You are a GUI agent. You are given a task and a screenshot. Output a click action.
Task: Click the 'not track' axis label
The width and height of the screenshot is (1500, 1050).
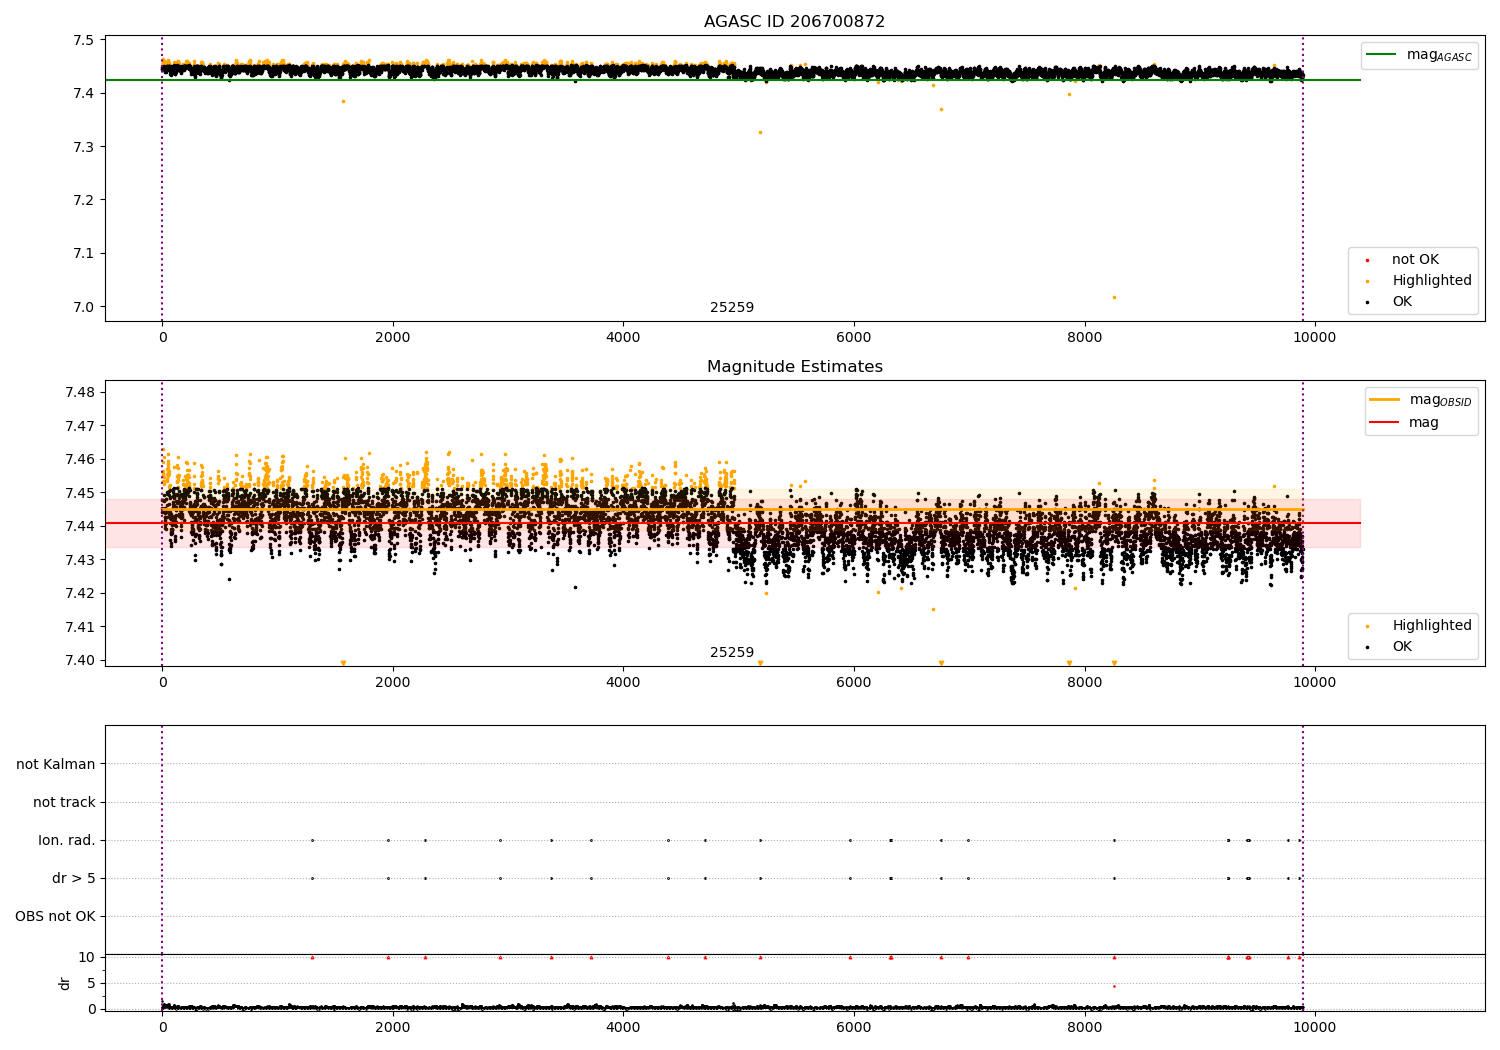click(64, 803)
